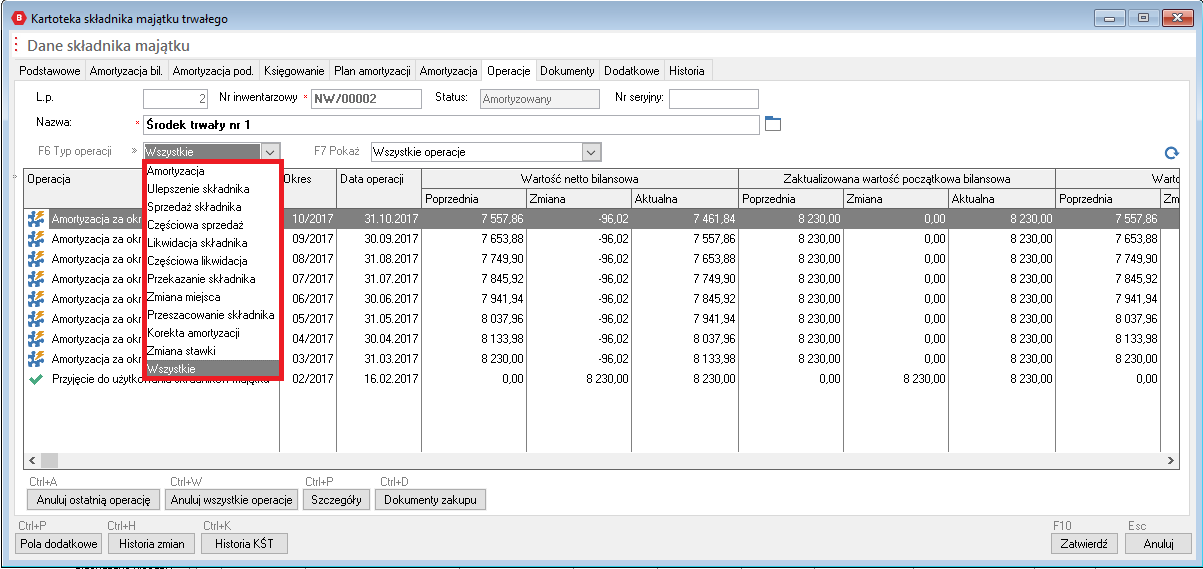The image size is (1203, 569).
Task: Click the Nr inwentarzowy field NW/00002
Action: [366, 98]
